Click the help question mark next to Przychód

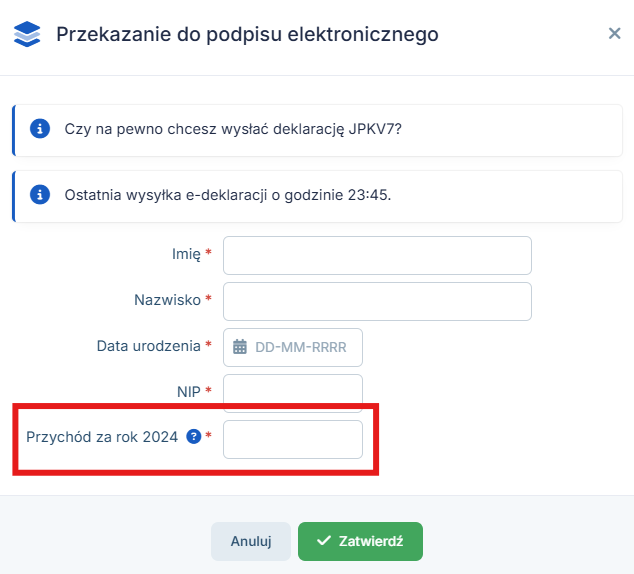pyautogui.click(x=194, y=437)
